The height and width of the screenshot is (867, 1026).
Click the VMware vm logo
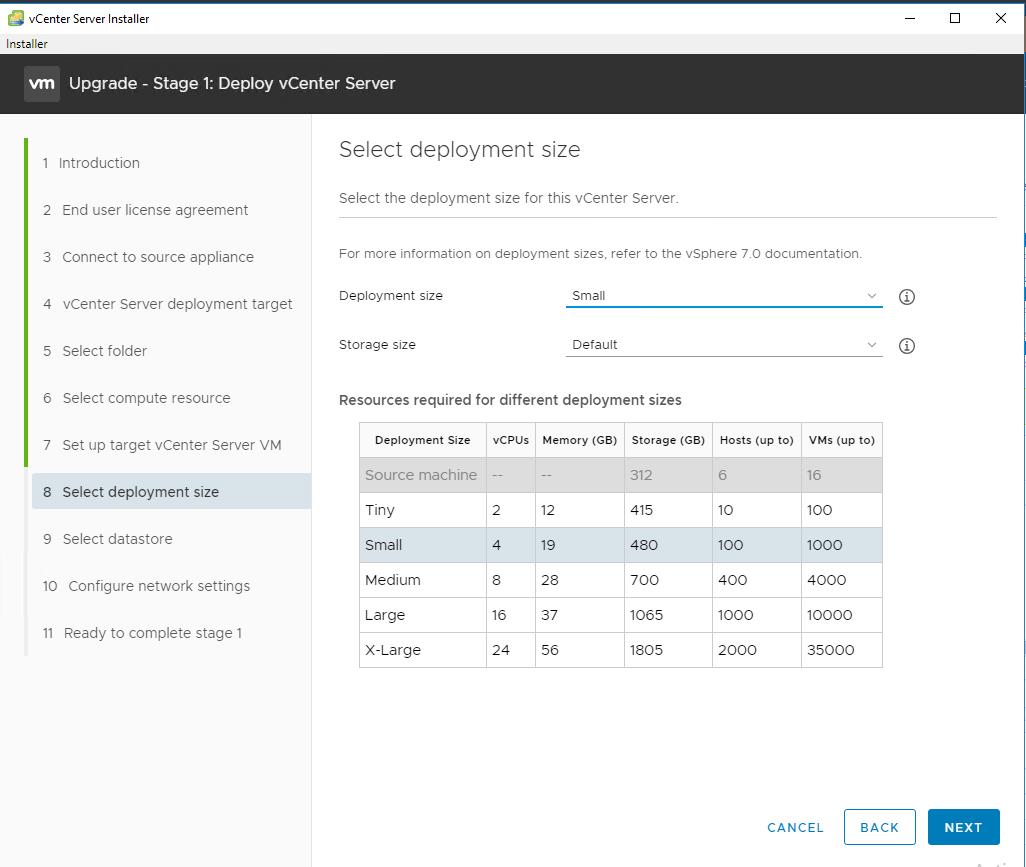(42, 84)
